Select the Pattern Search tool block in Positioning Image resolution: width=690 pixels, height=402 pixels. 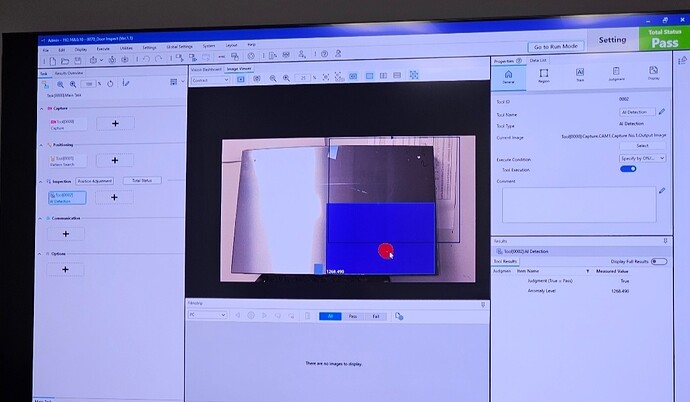tap(68, 161)
